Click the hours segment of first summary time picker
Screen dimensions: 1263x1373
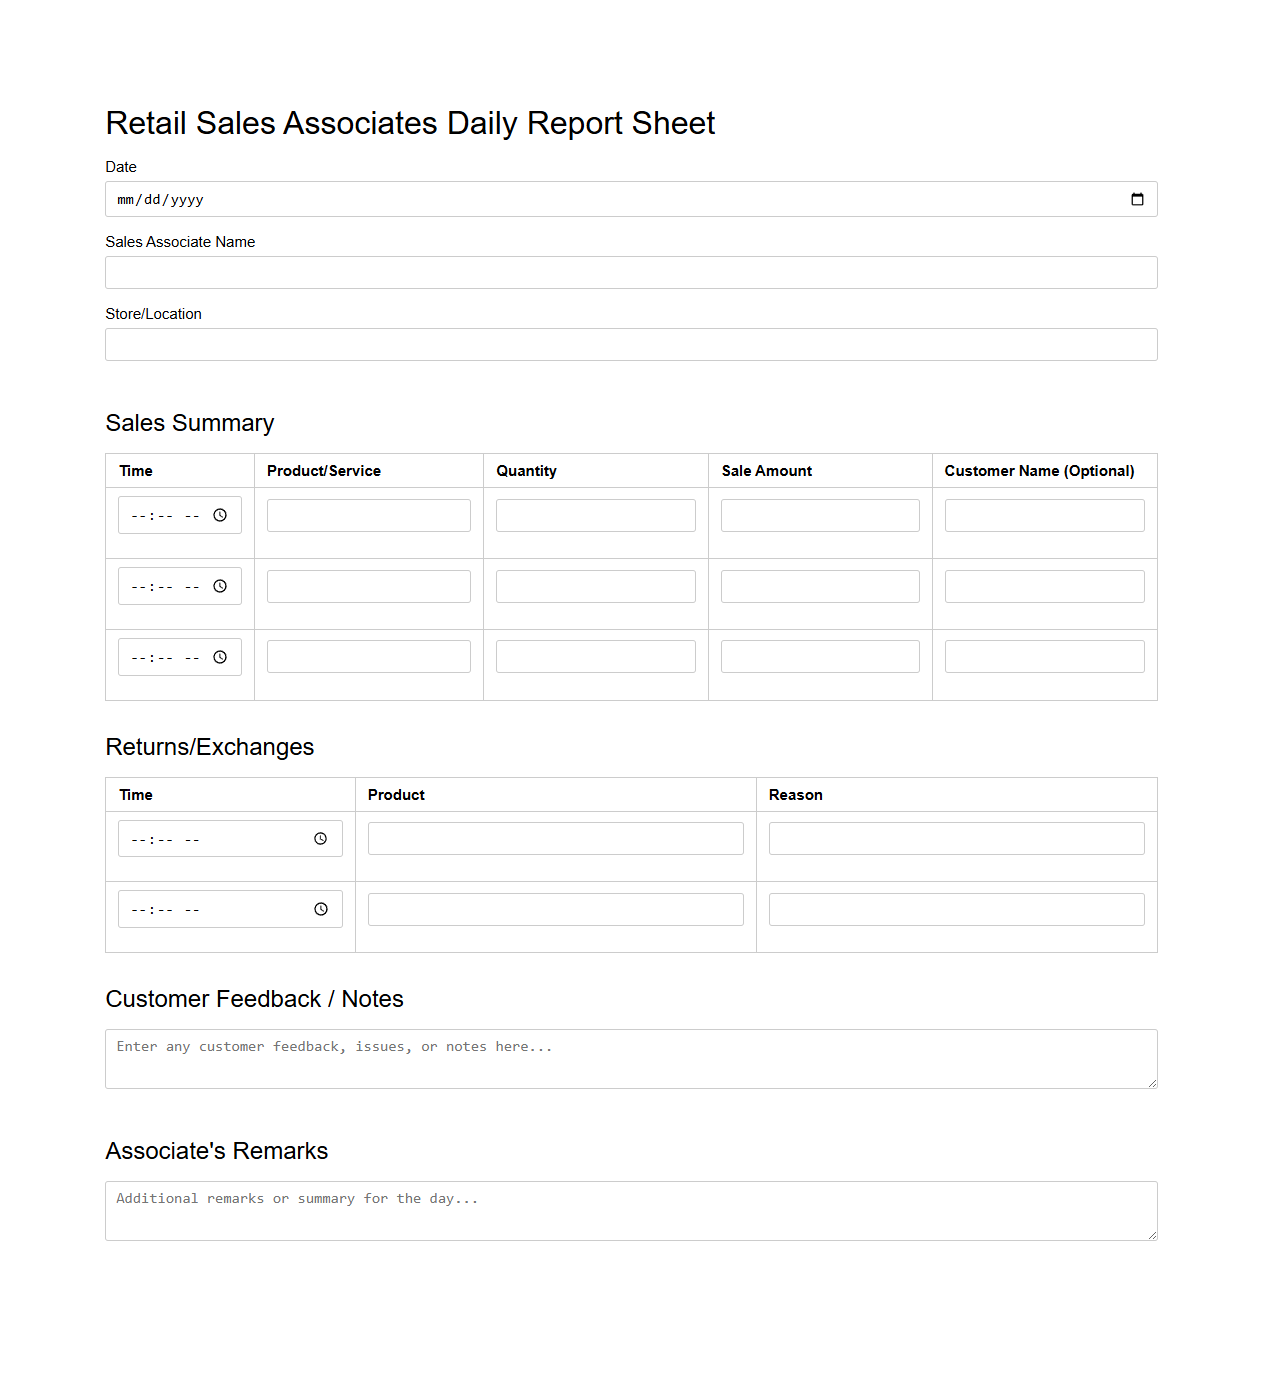point(136,515)
